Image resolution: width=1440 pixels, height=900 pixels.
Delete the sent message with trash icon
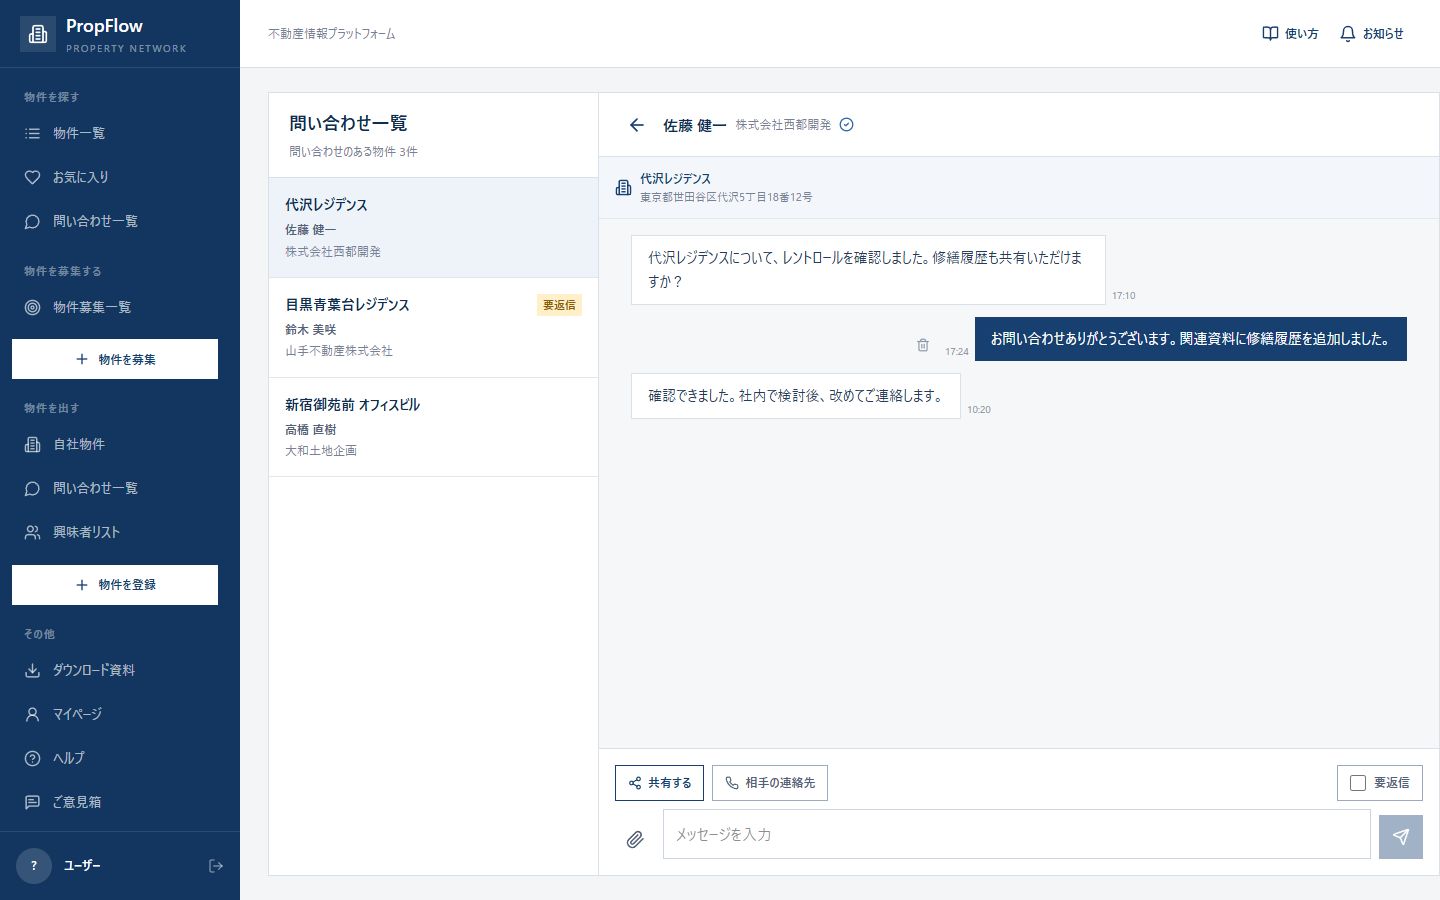(923, 345)
